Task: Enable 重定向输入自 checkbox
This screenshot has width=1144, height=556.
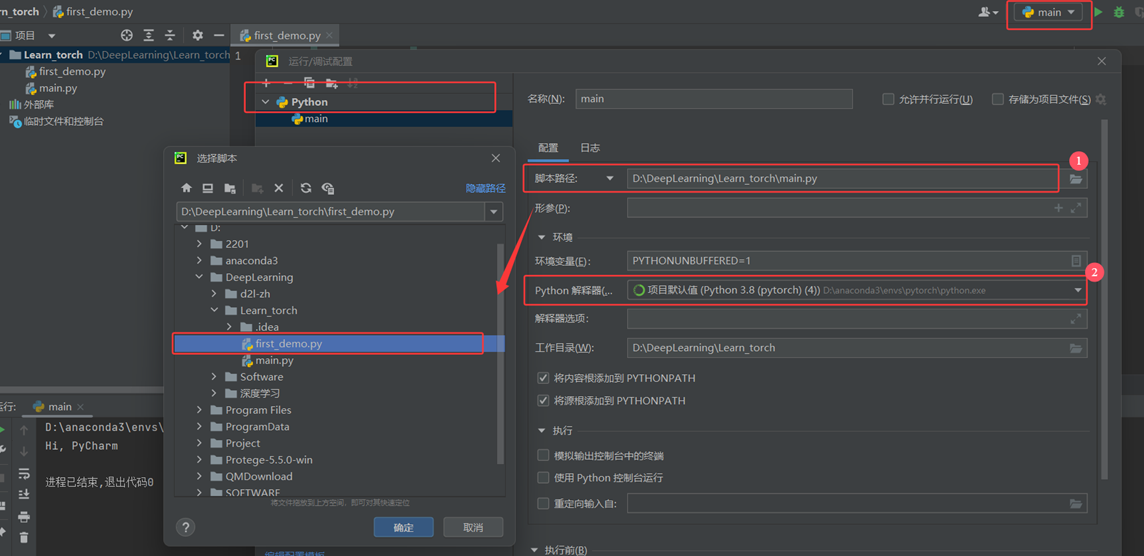Action: pos(543,503)
